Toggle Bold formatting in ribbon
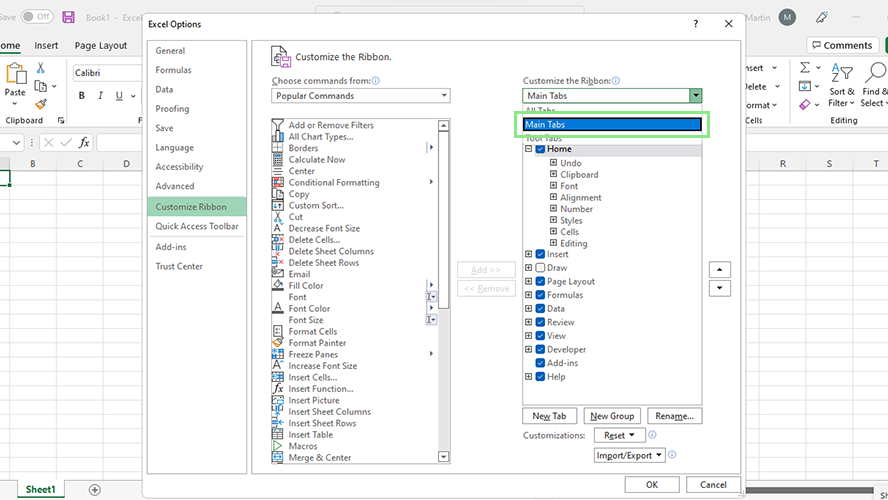The image size is (888, 500). pyautogui.click(x=82, y=96)
